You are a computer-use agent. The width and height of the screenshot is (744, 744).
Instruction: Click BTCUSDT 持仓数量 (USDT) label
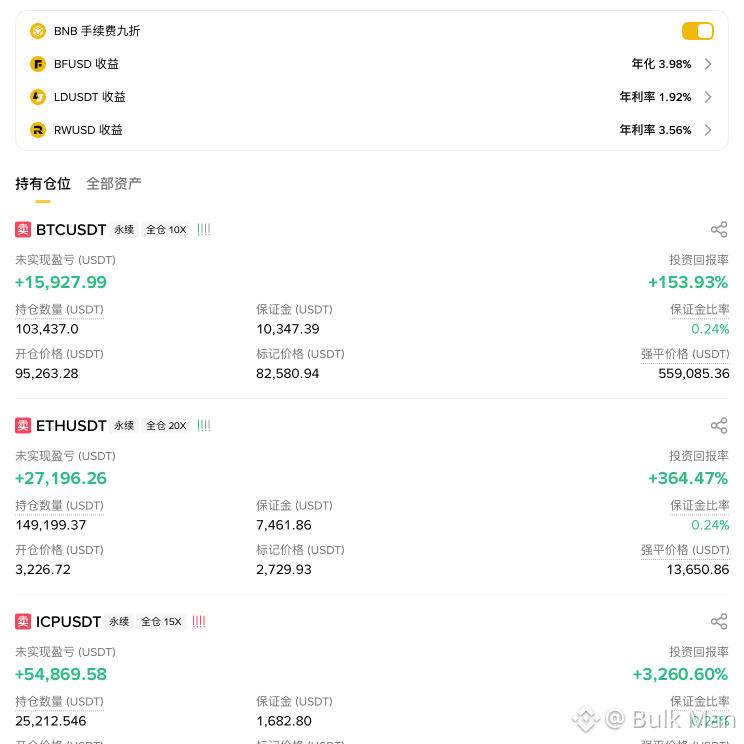pyautogui.click(x=59, y=309)
